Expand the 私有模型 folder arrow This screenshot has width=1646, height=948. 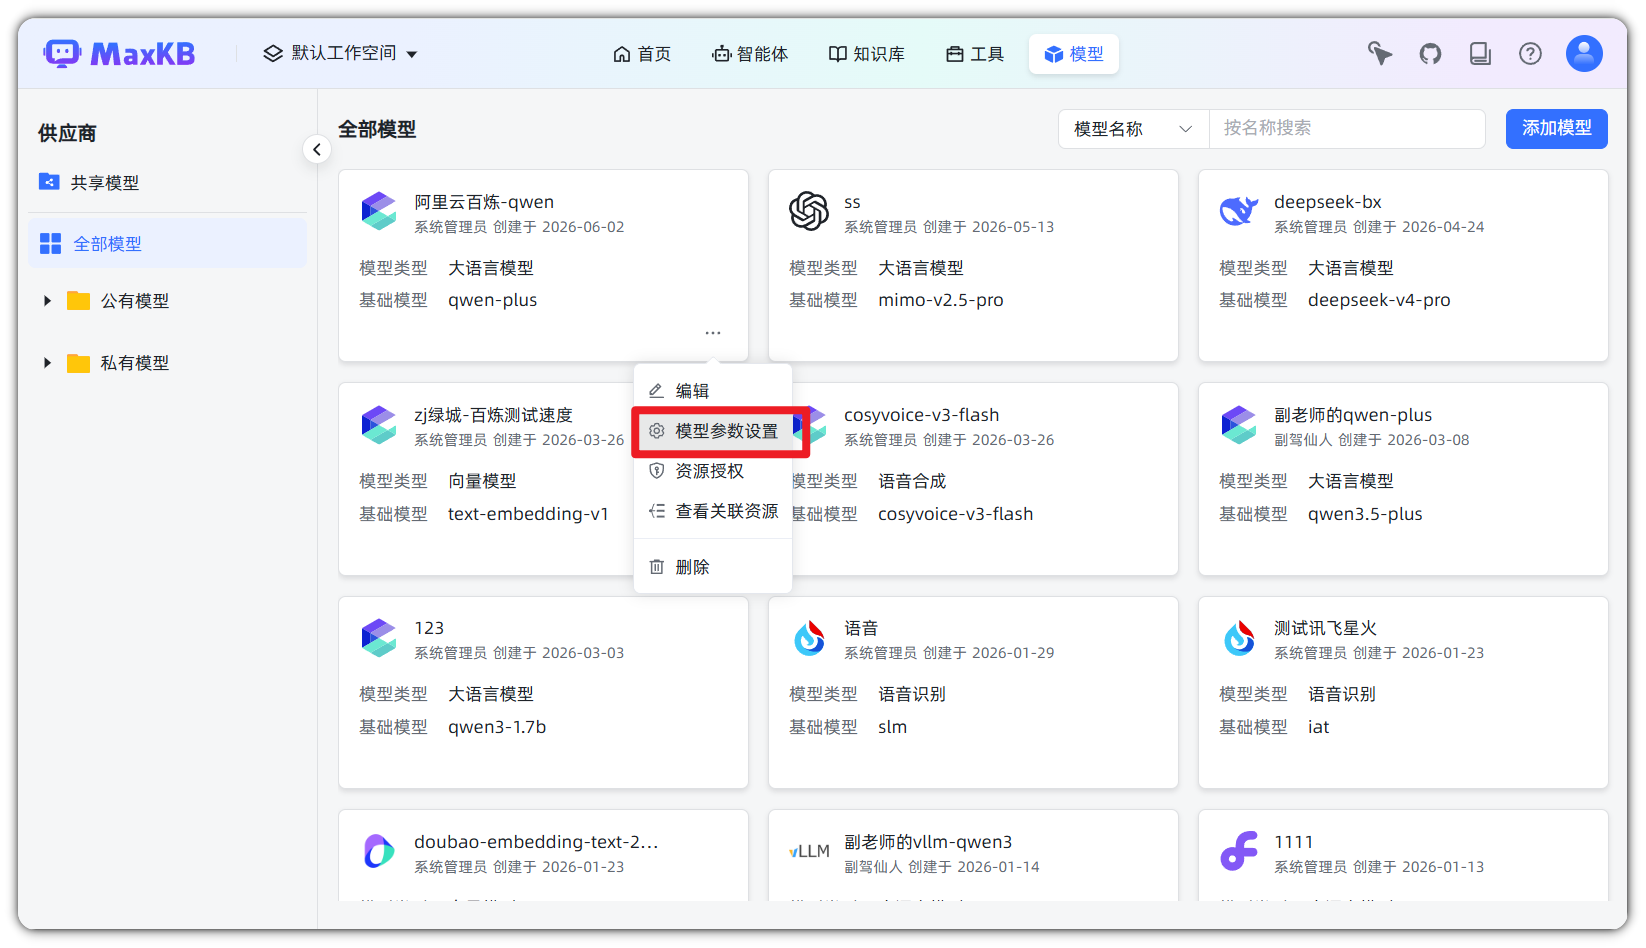(47, 363)
